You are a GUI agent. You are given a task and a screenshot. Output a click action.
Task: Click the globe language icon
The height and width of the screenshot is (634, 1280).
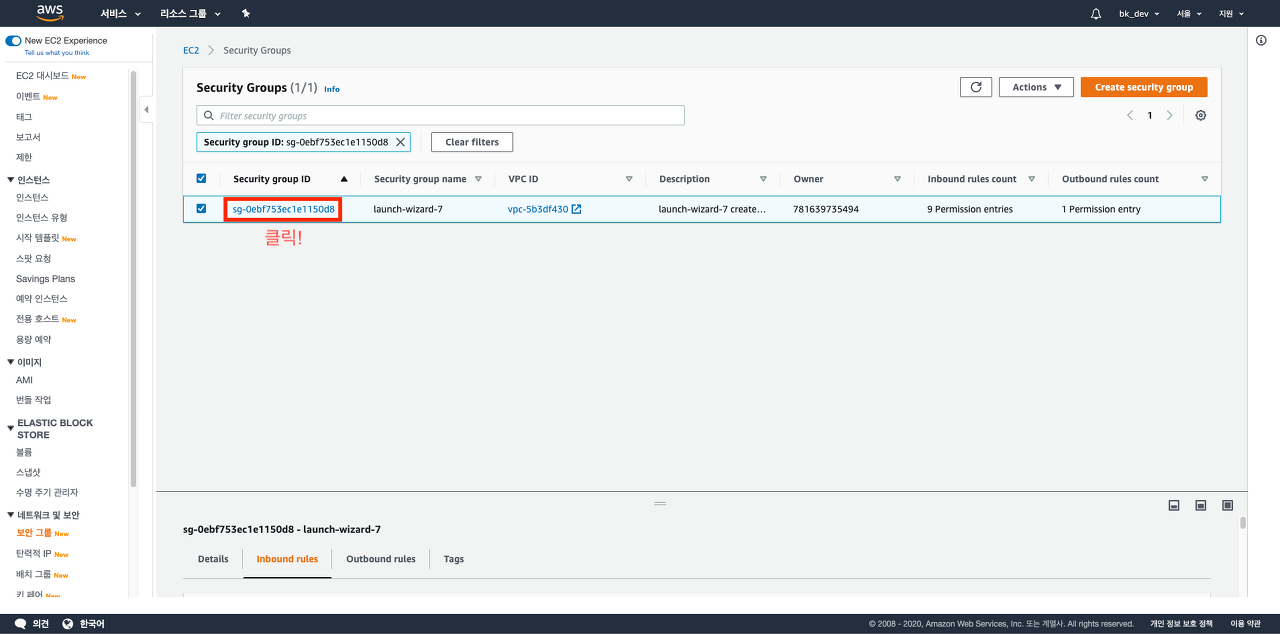click(68, 623)
